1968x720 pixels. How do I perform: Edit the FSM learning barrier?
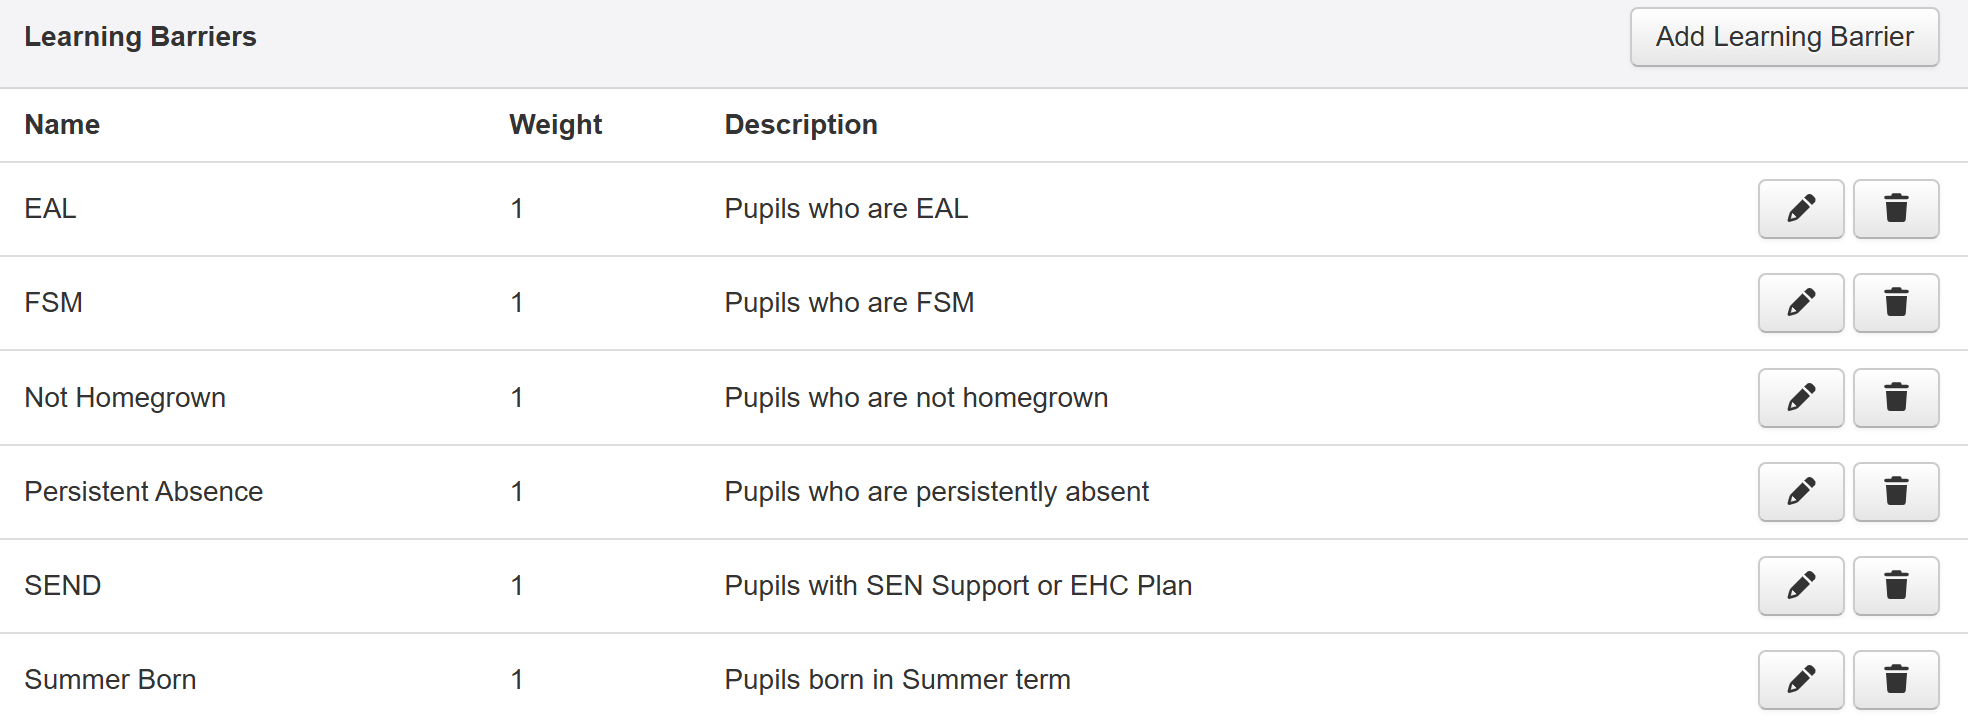[x=1800, y=303]
